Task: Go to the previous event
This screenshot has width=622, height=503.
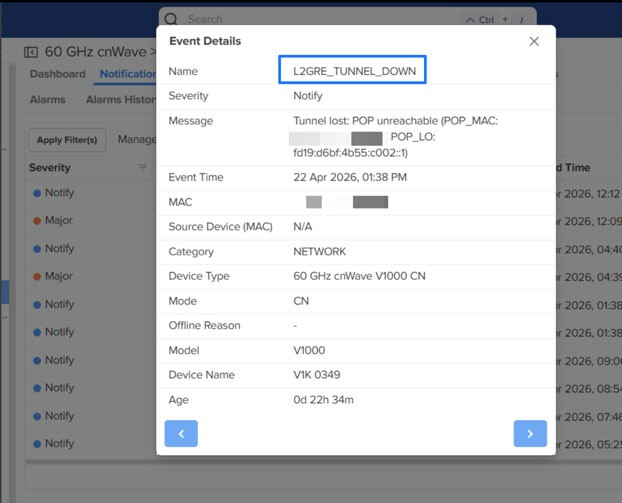Action: pos(181,434)
